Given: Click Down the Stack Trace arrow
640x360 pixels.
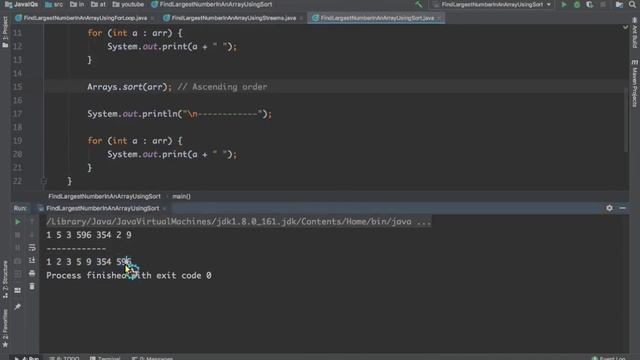Looking at the screenshot, I should pos(32,235).
